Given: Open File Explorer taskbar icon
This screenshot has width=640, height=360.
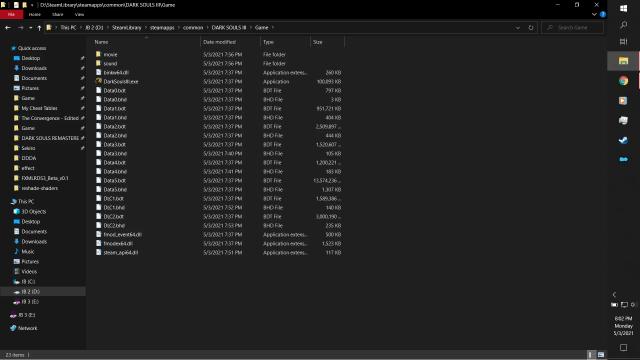Looking at the screenshot, I should click(x=623, y=61).
